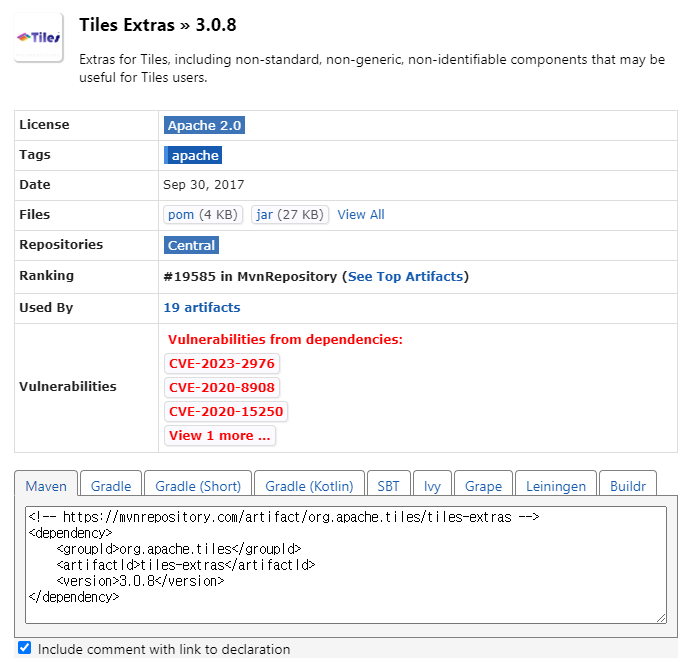Grab the textarea resize handle corner
The image size is (689, 662).
click(x=661, y=618)
